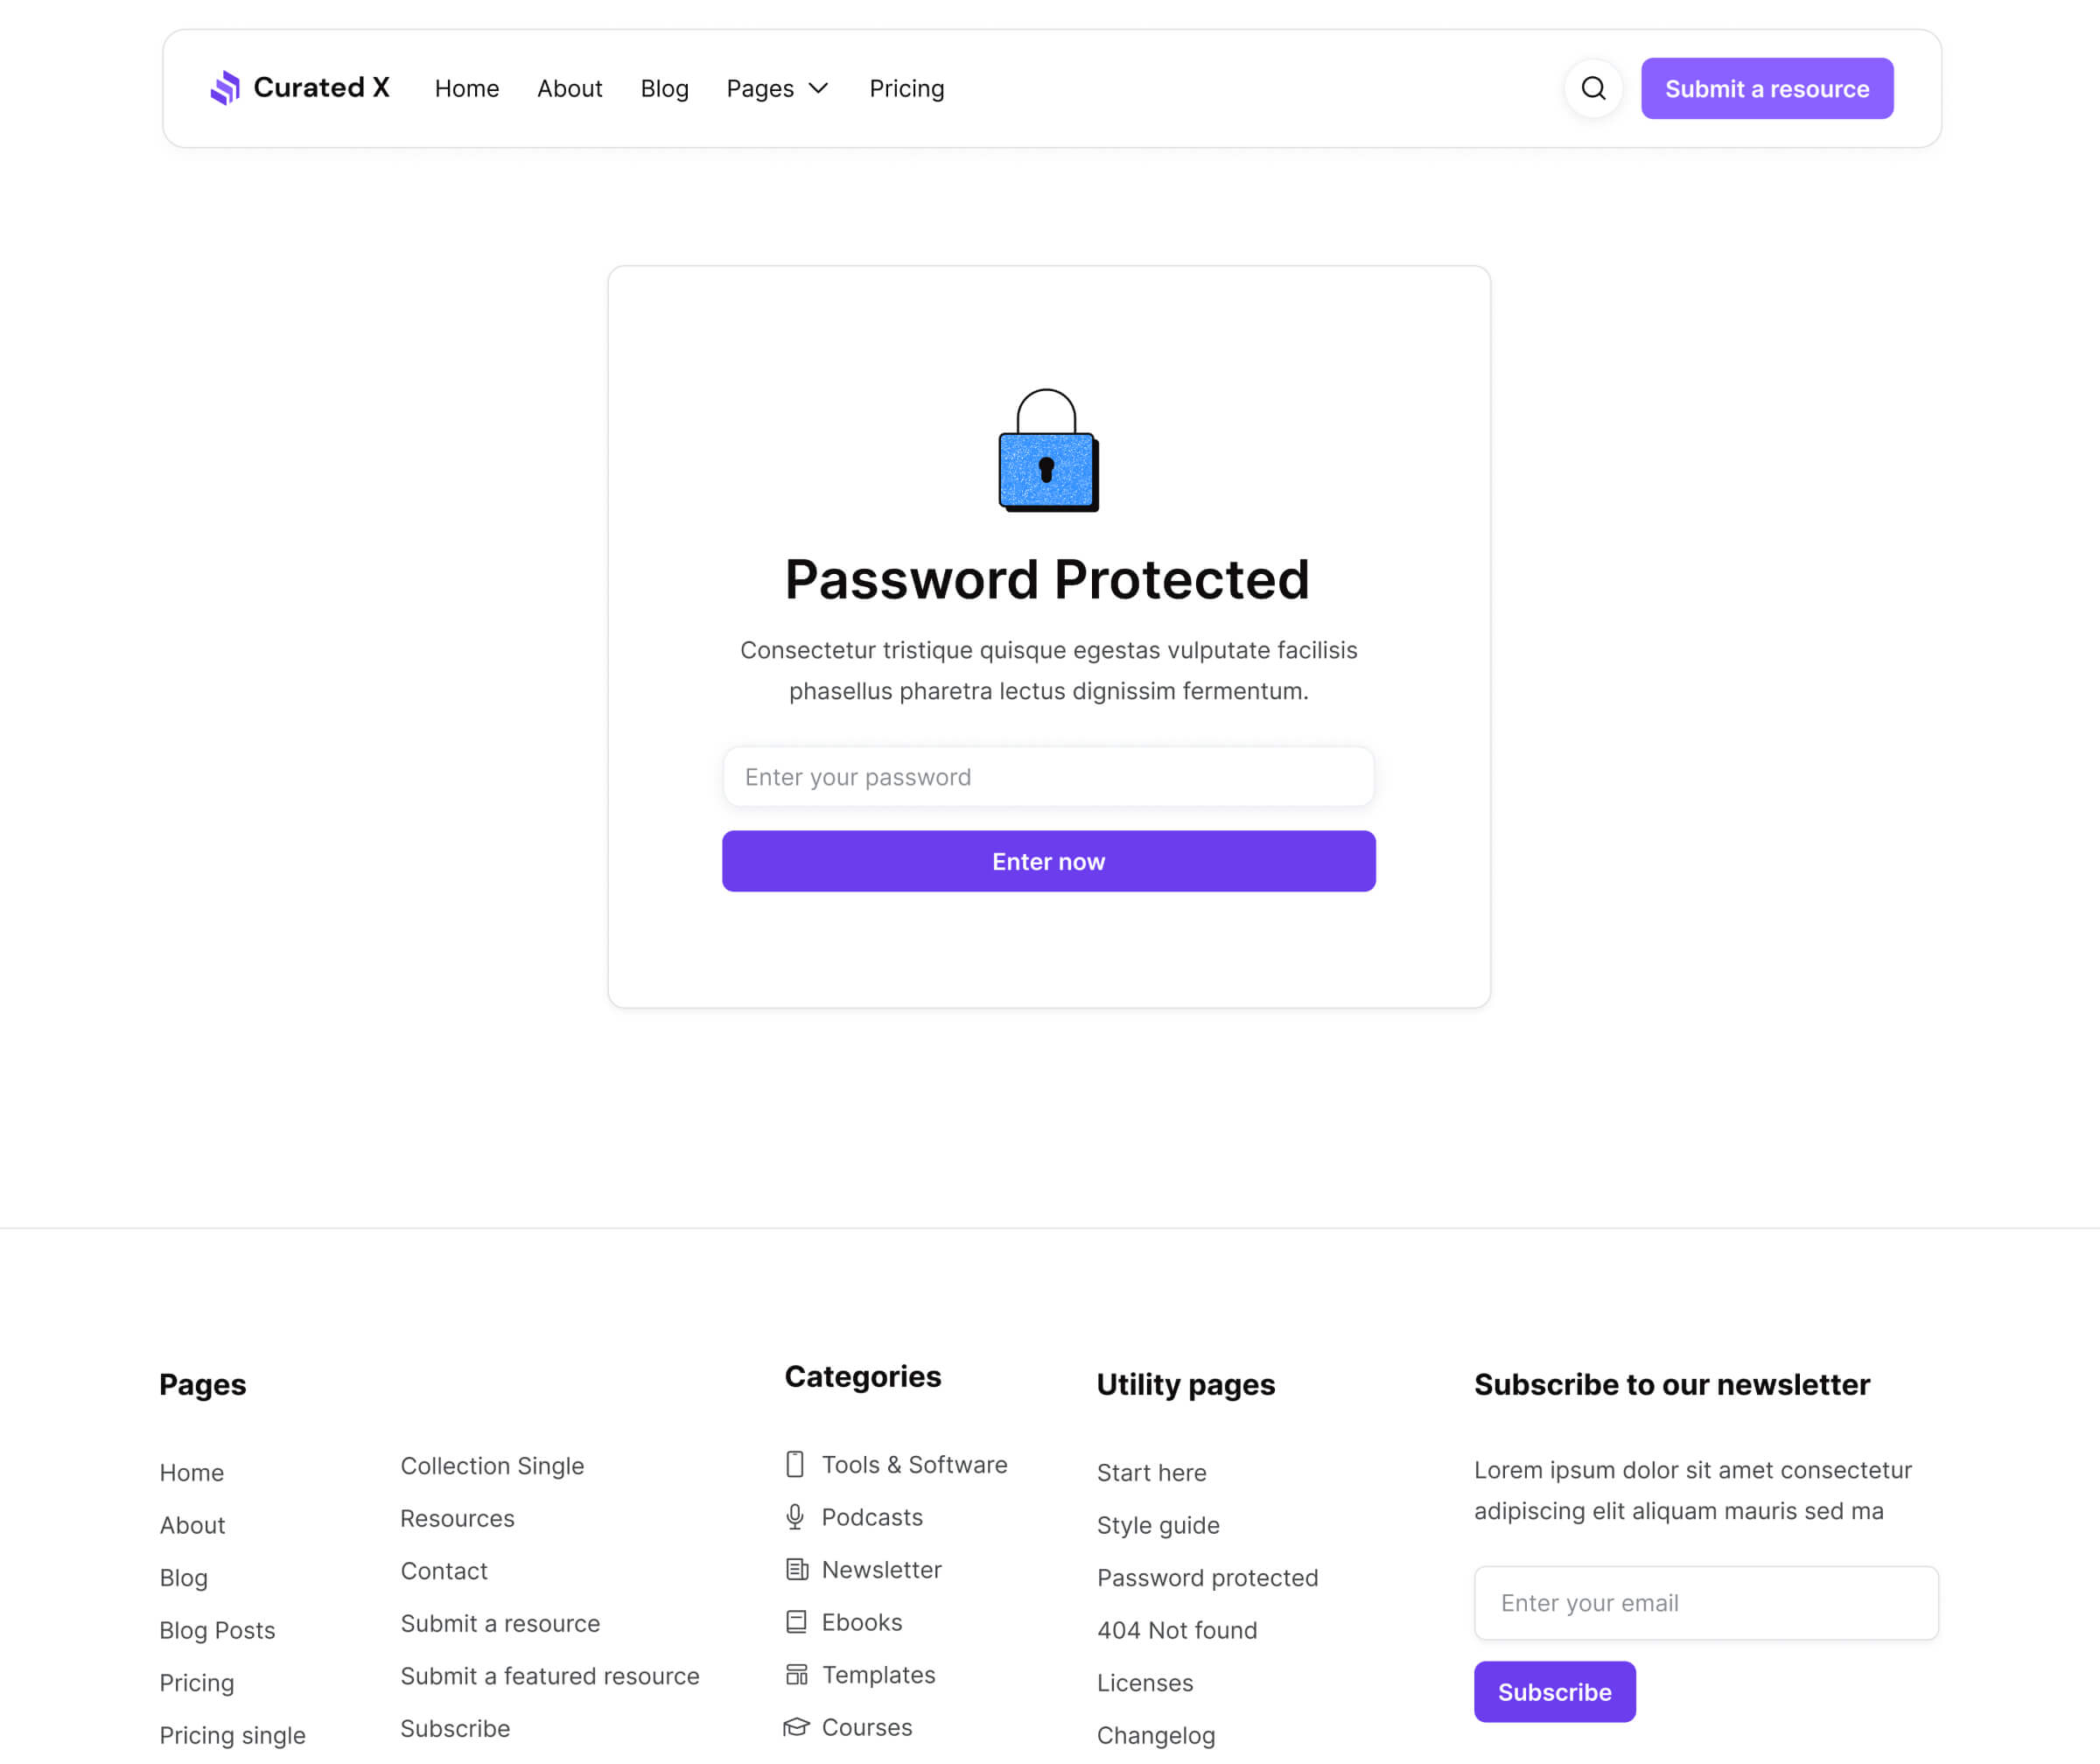This screenshot has height=1764, width=2100.
Task: Collapse the Pages menu chevron
Action: pos(818,89)
